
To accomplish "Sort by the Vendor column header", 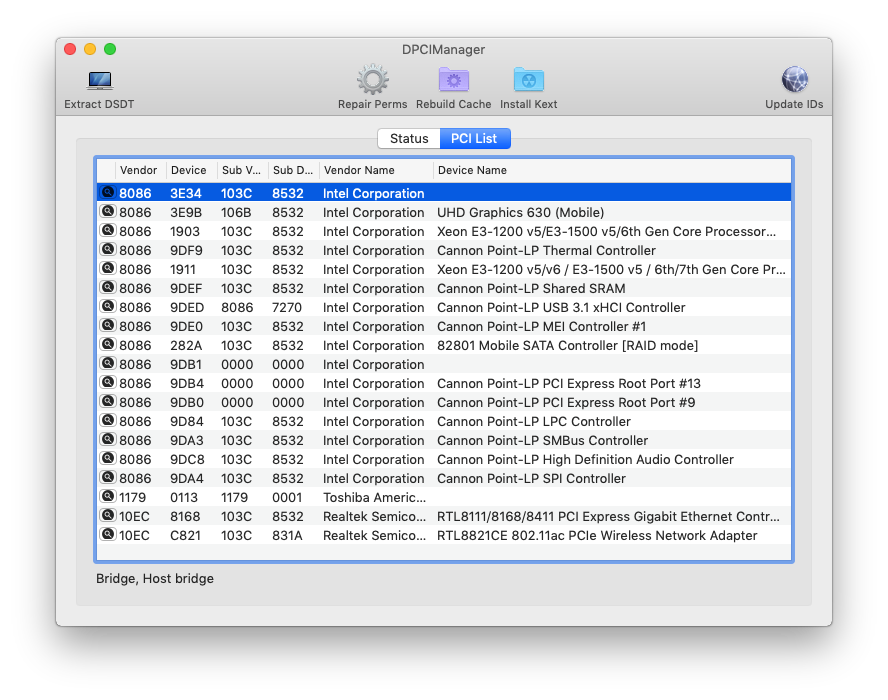I will [x=140, y=170].
